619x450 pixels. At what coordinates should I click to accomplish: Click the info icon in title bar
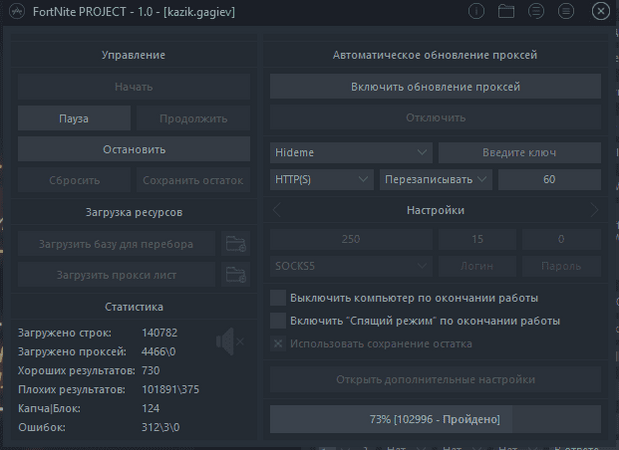pyautogui.click(x=476, y=11)
